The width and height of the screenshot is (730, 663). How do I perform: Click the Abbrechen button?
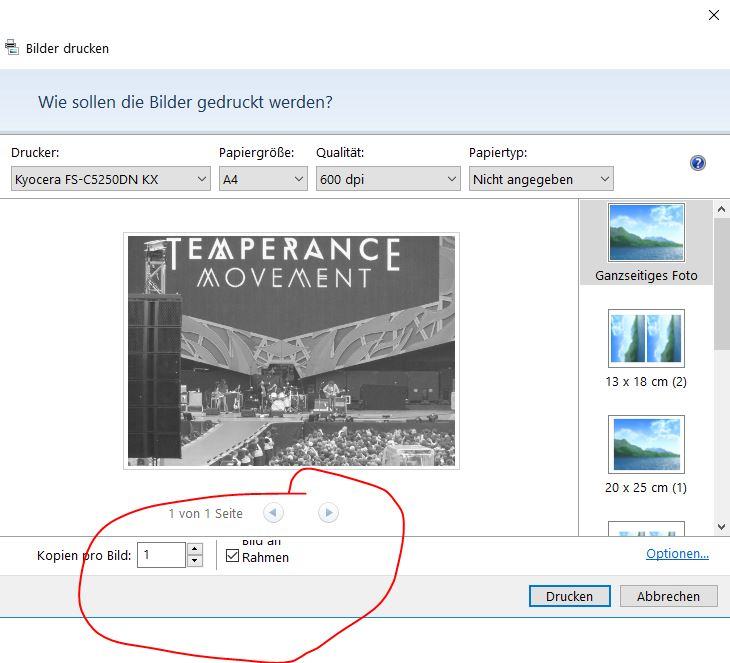(x=668, y=596)
